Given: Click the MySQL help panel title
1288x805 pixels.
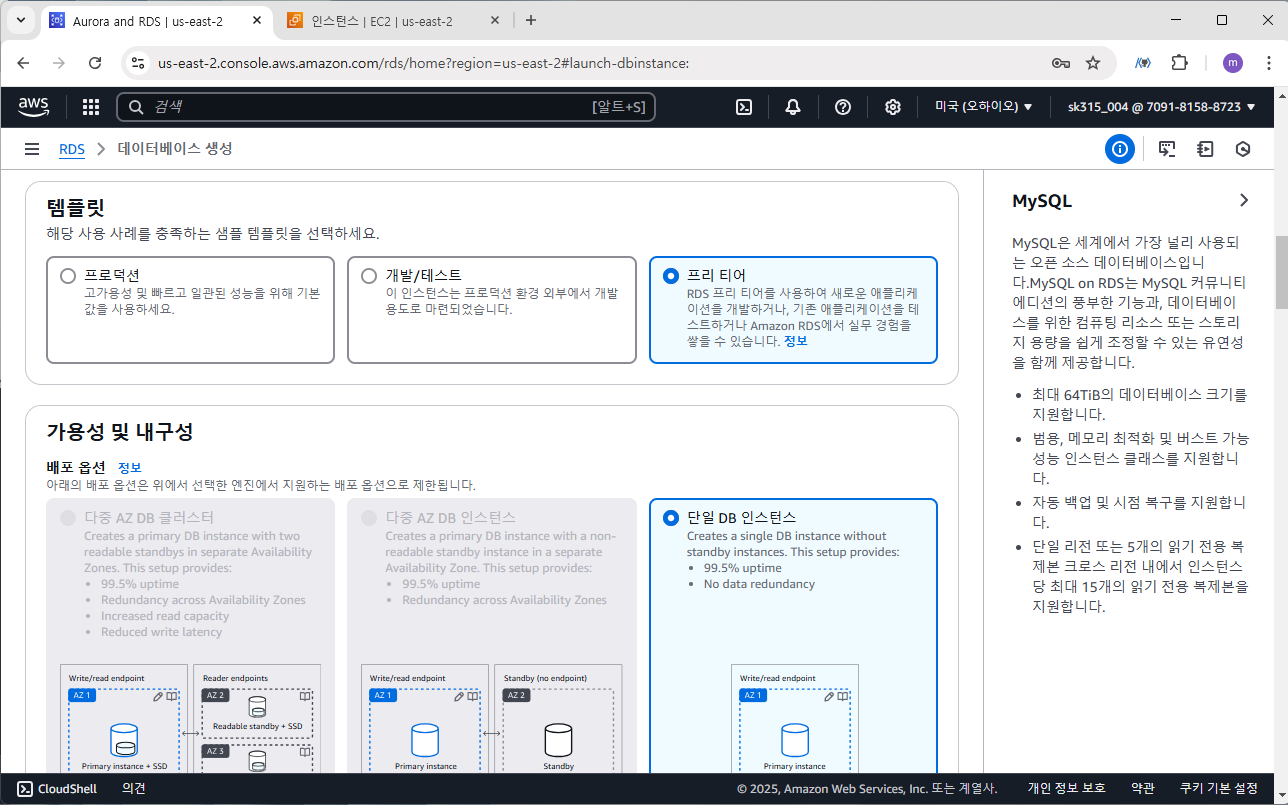Looking at the screenshot, I should click(1042, 201).
